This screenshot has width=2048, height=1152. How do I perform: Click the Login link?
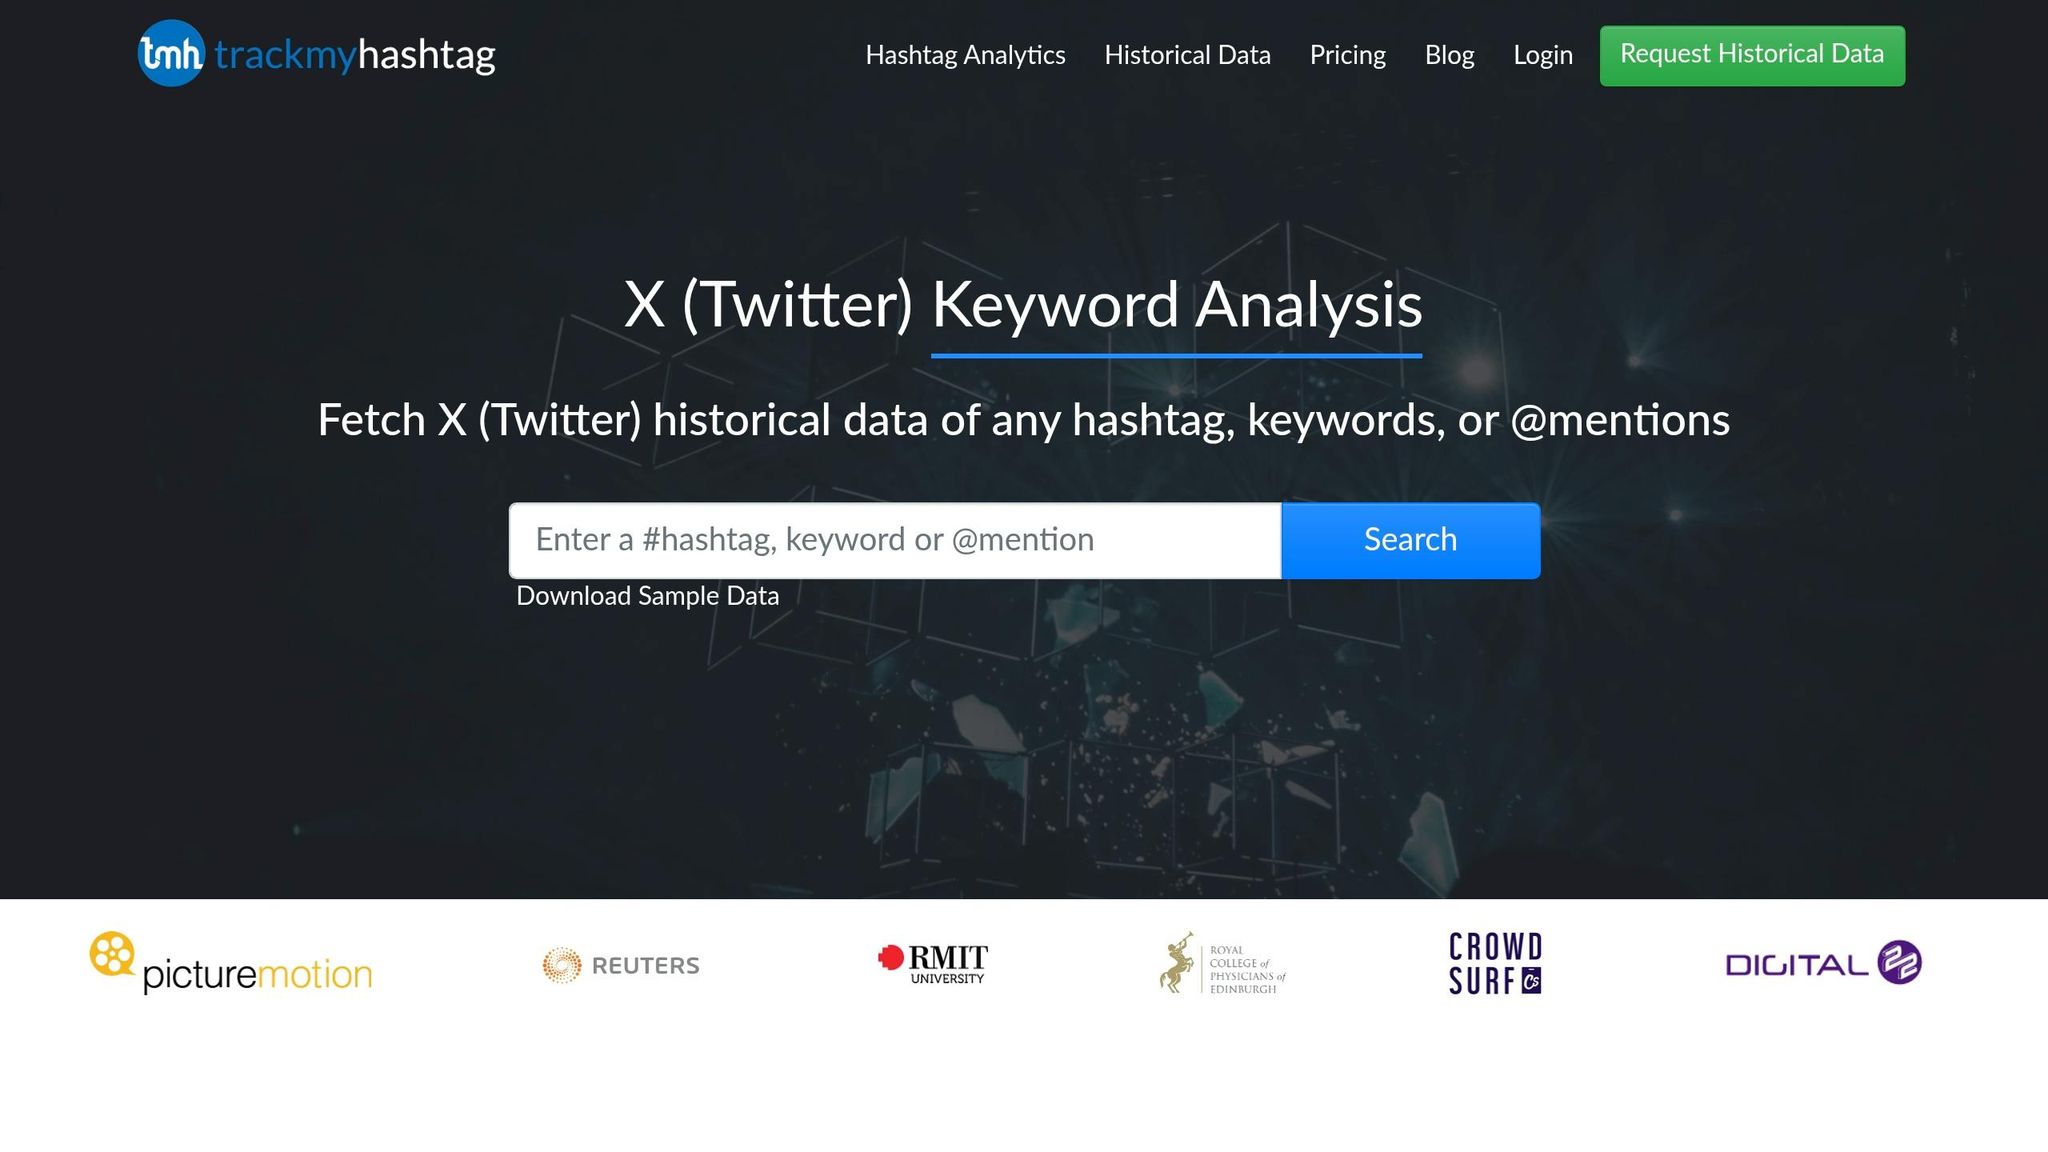coord(1543,55)
